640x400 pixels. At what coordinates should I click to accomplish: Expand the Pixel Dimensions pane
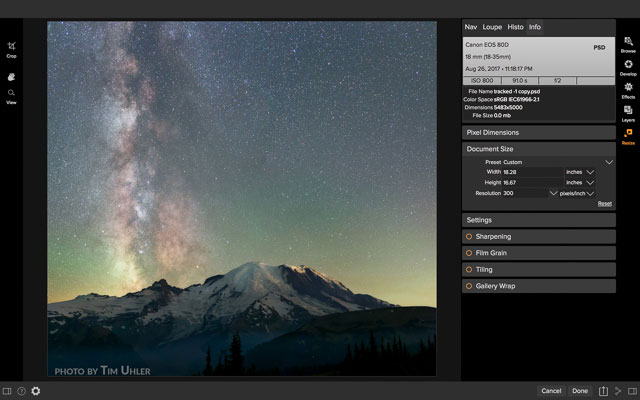point(538,133)
